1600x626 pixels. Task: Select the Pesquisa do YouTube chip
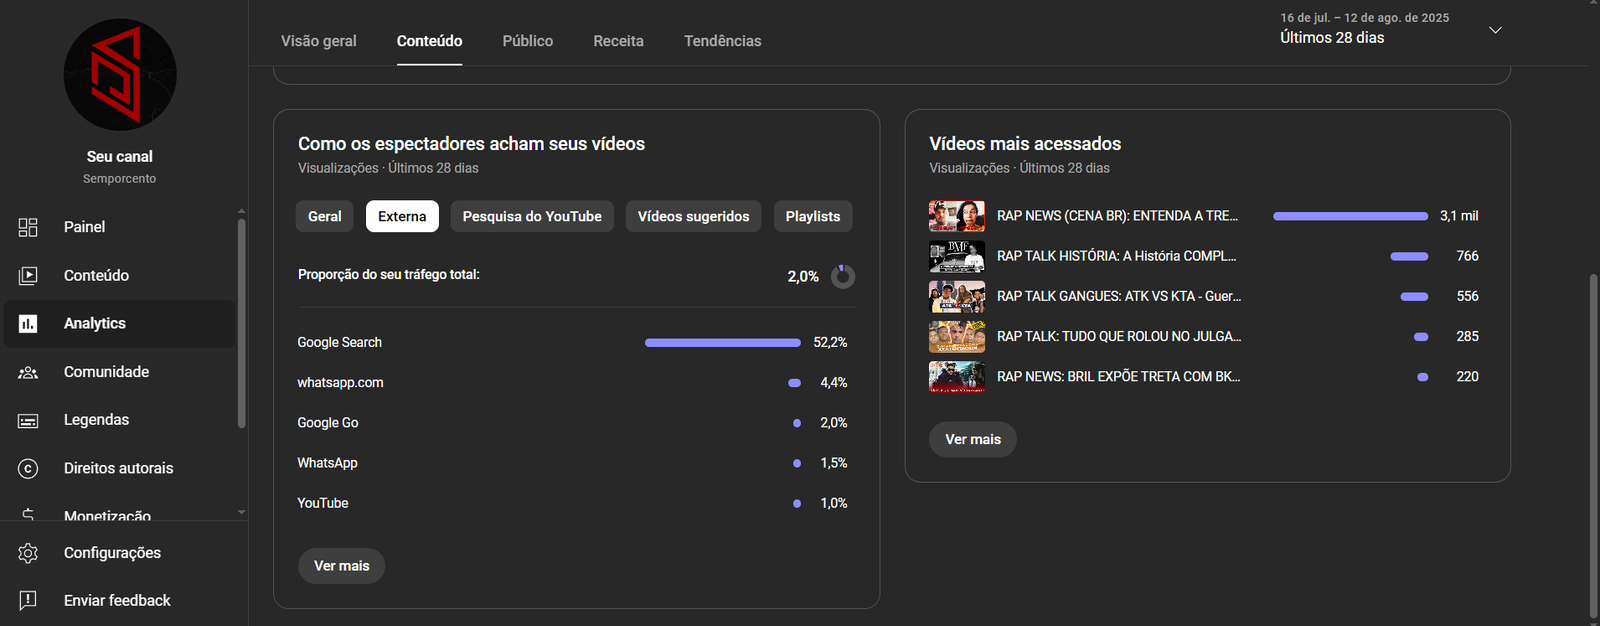pyautogui.click(x=532, y=216)
